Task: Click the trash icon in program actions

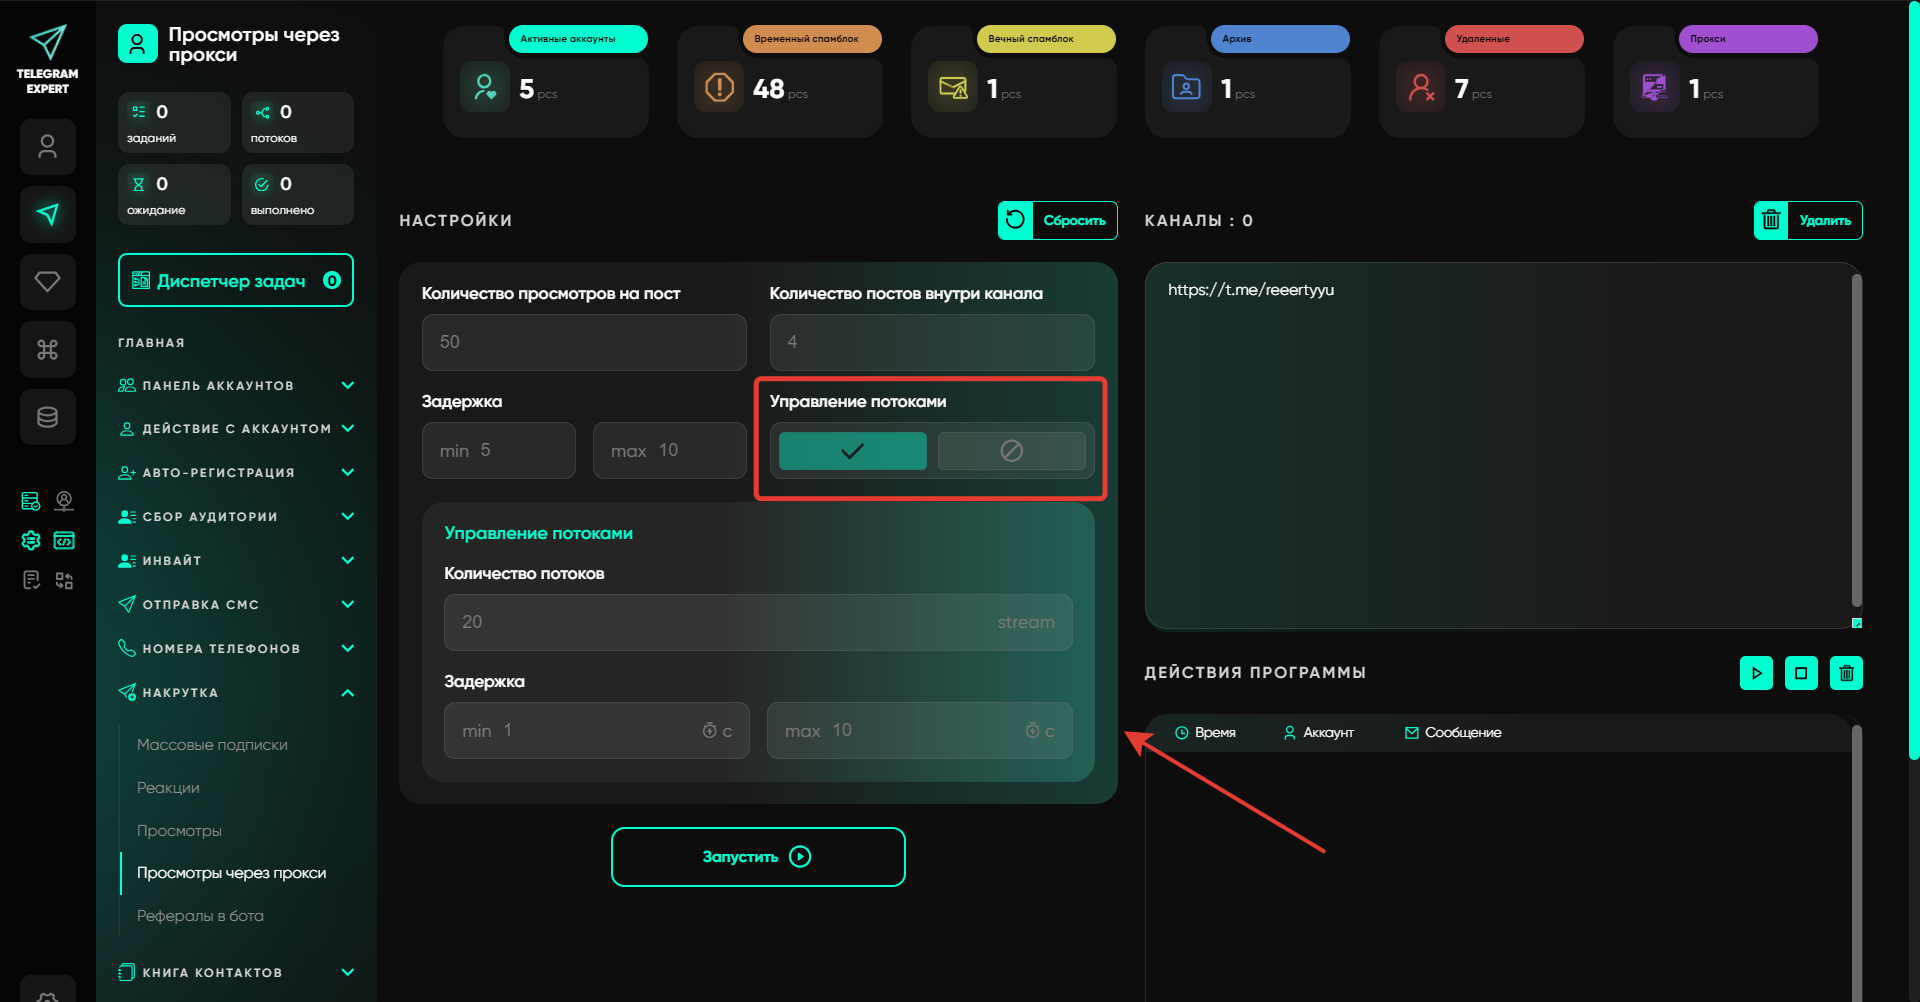Action: (1846, 673)
